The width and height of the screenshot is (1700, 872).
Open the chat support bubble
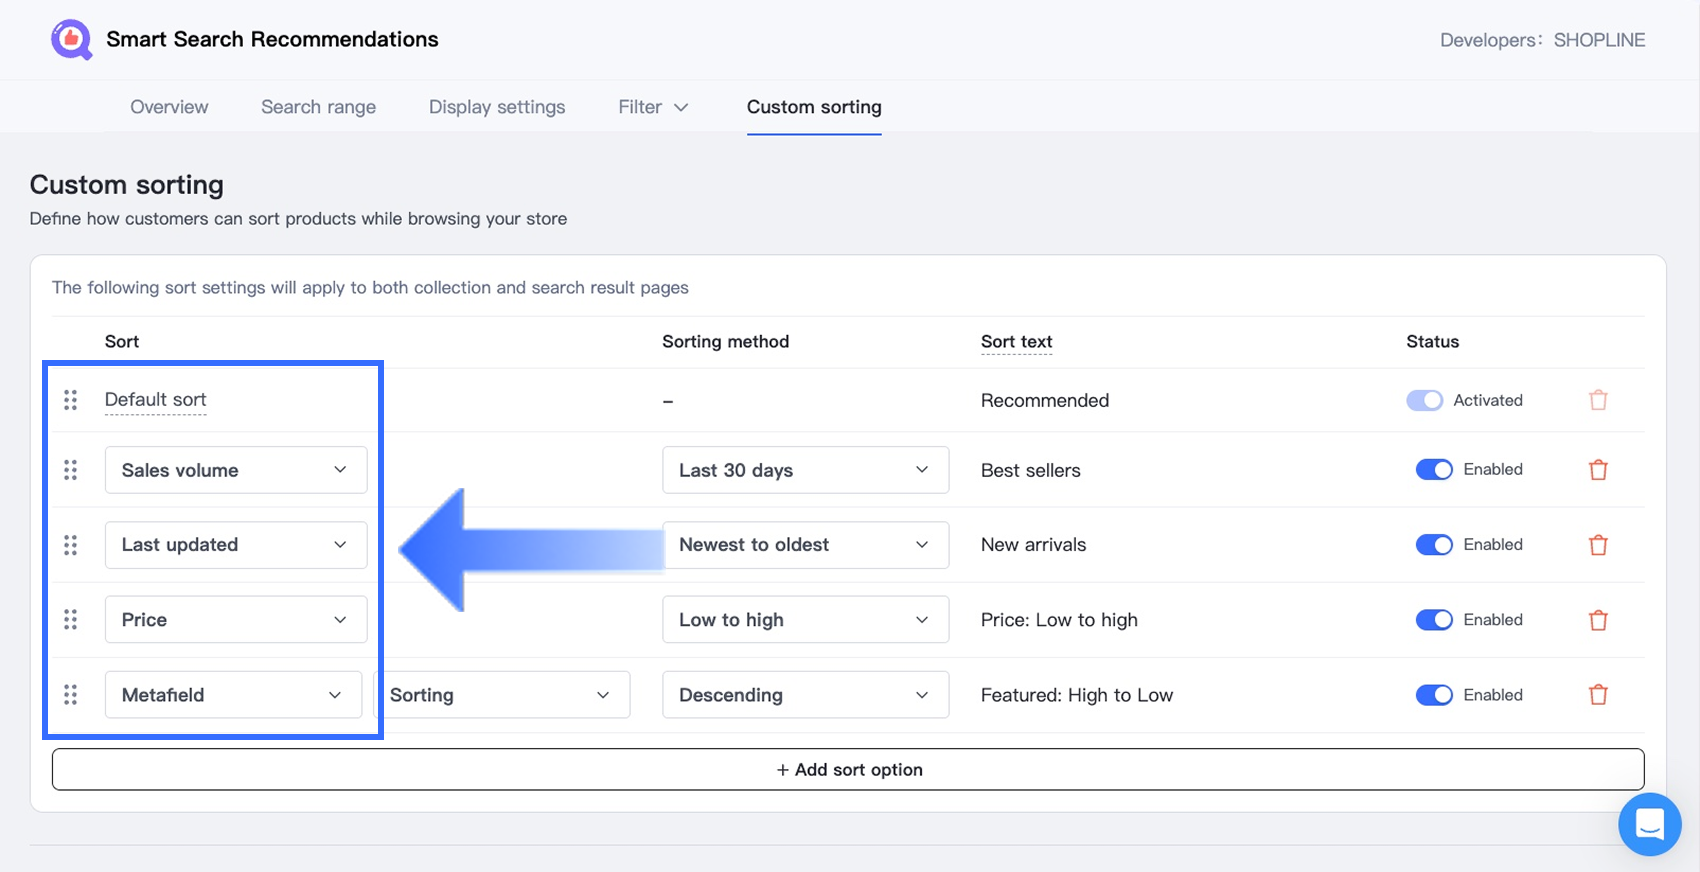[x=1649, y=824]
